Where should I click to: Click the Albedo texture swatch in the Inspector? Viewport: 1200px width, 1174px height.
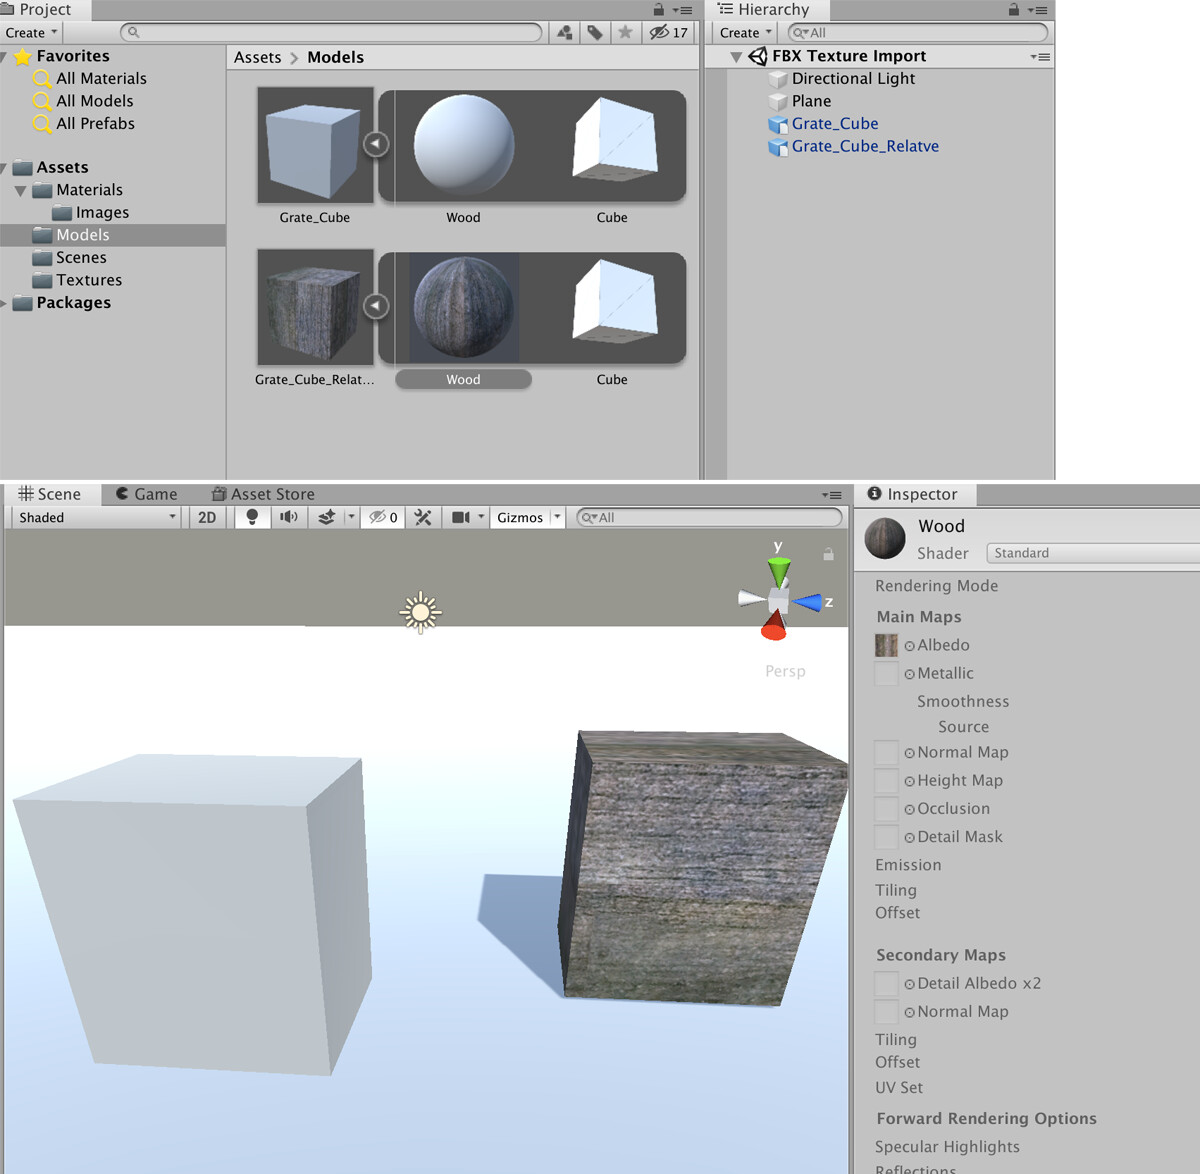click(886, 645)
